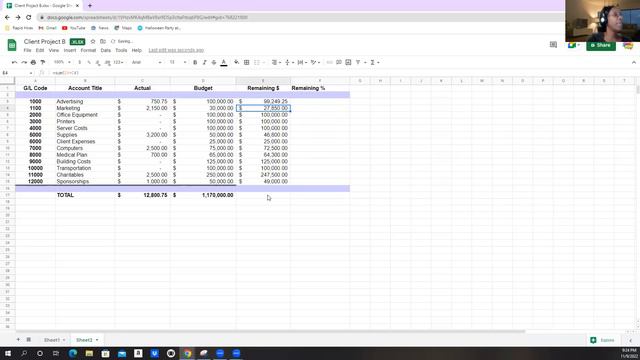Open the zoom level dropdown
640x360 pixels.
(x=62, y=62)
